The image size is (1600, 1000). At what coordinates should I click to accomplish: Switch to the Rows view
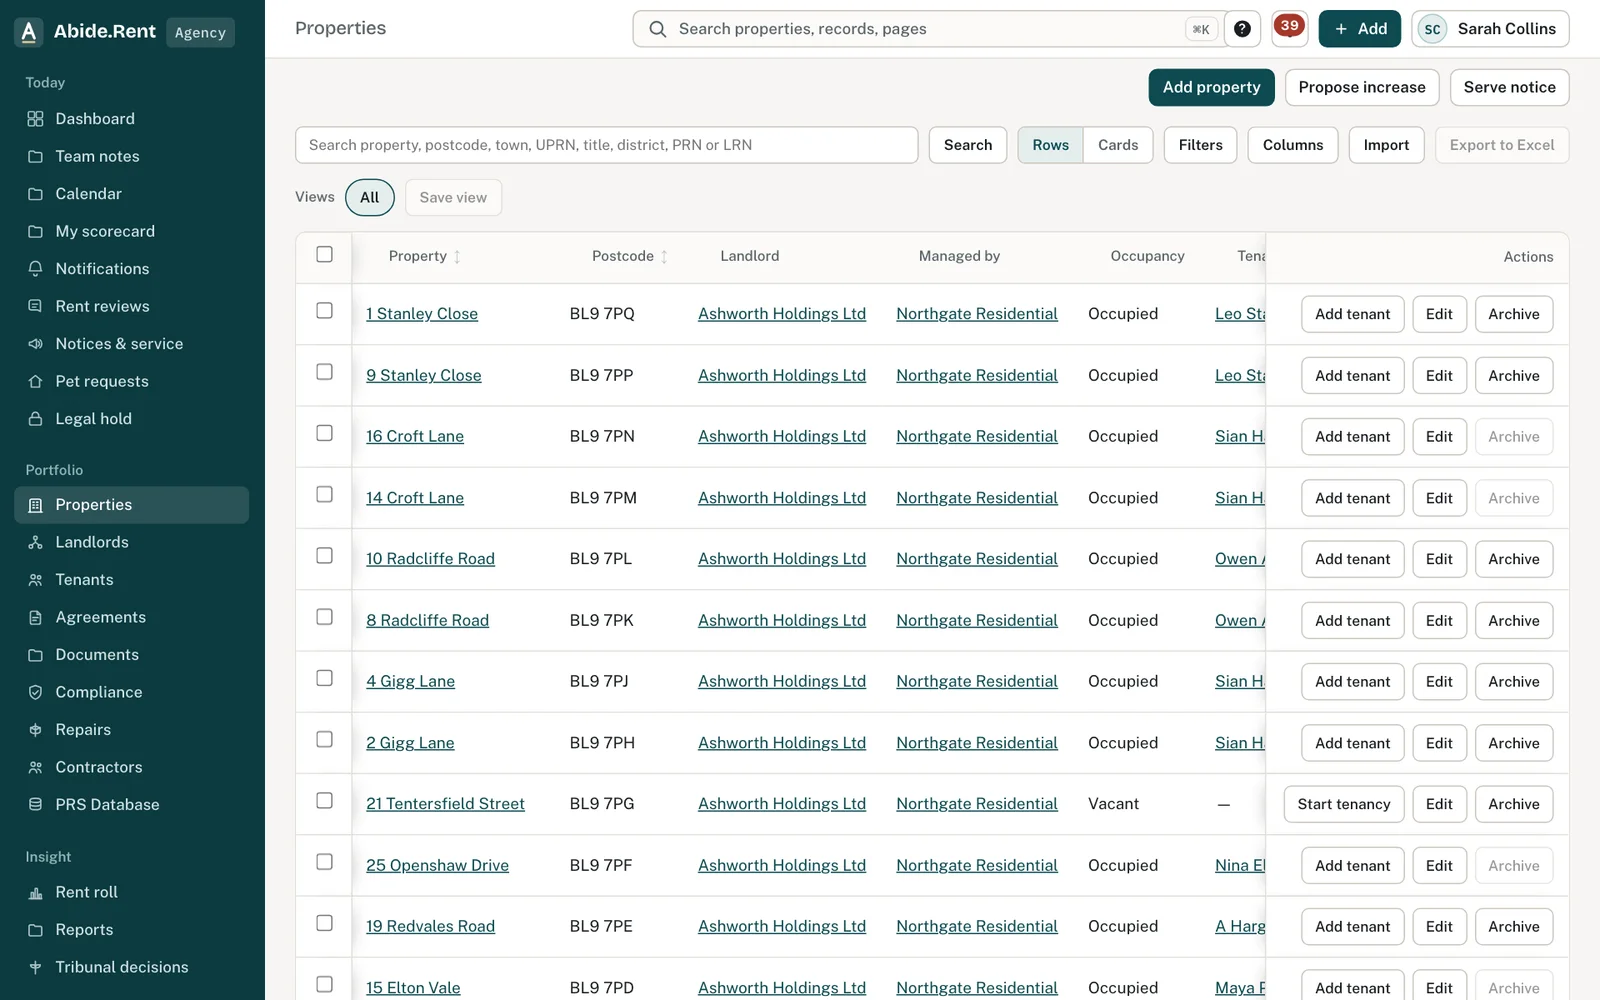pos(1050,145)
